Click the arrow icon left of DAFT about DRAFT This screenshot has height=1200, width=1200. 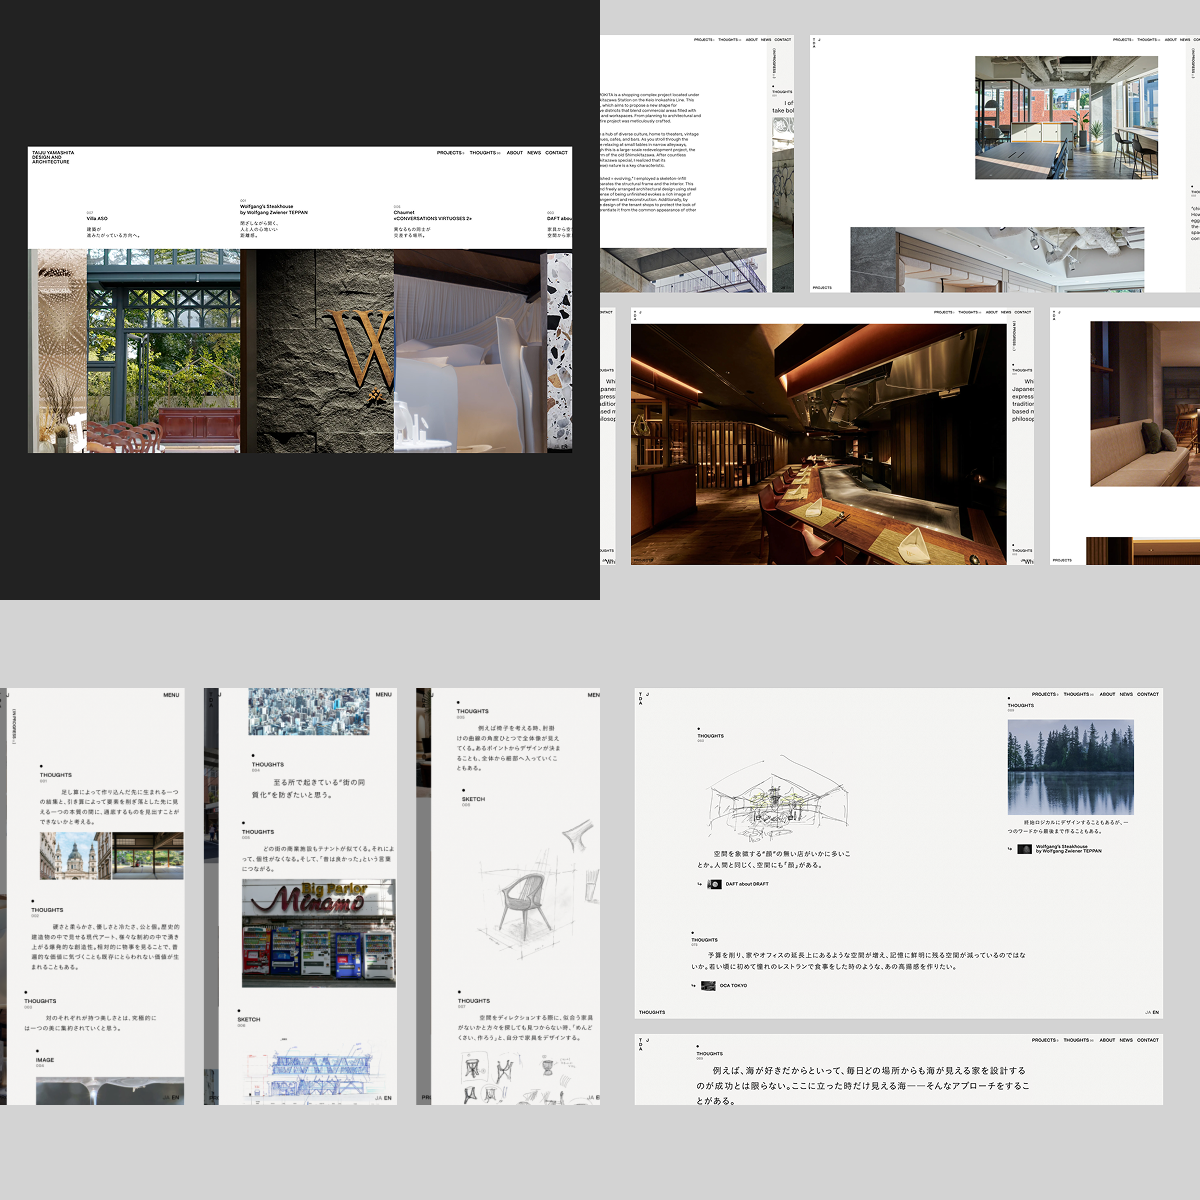tap(699, 884)
